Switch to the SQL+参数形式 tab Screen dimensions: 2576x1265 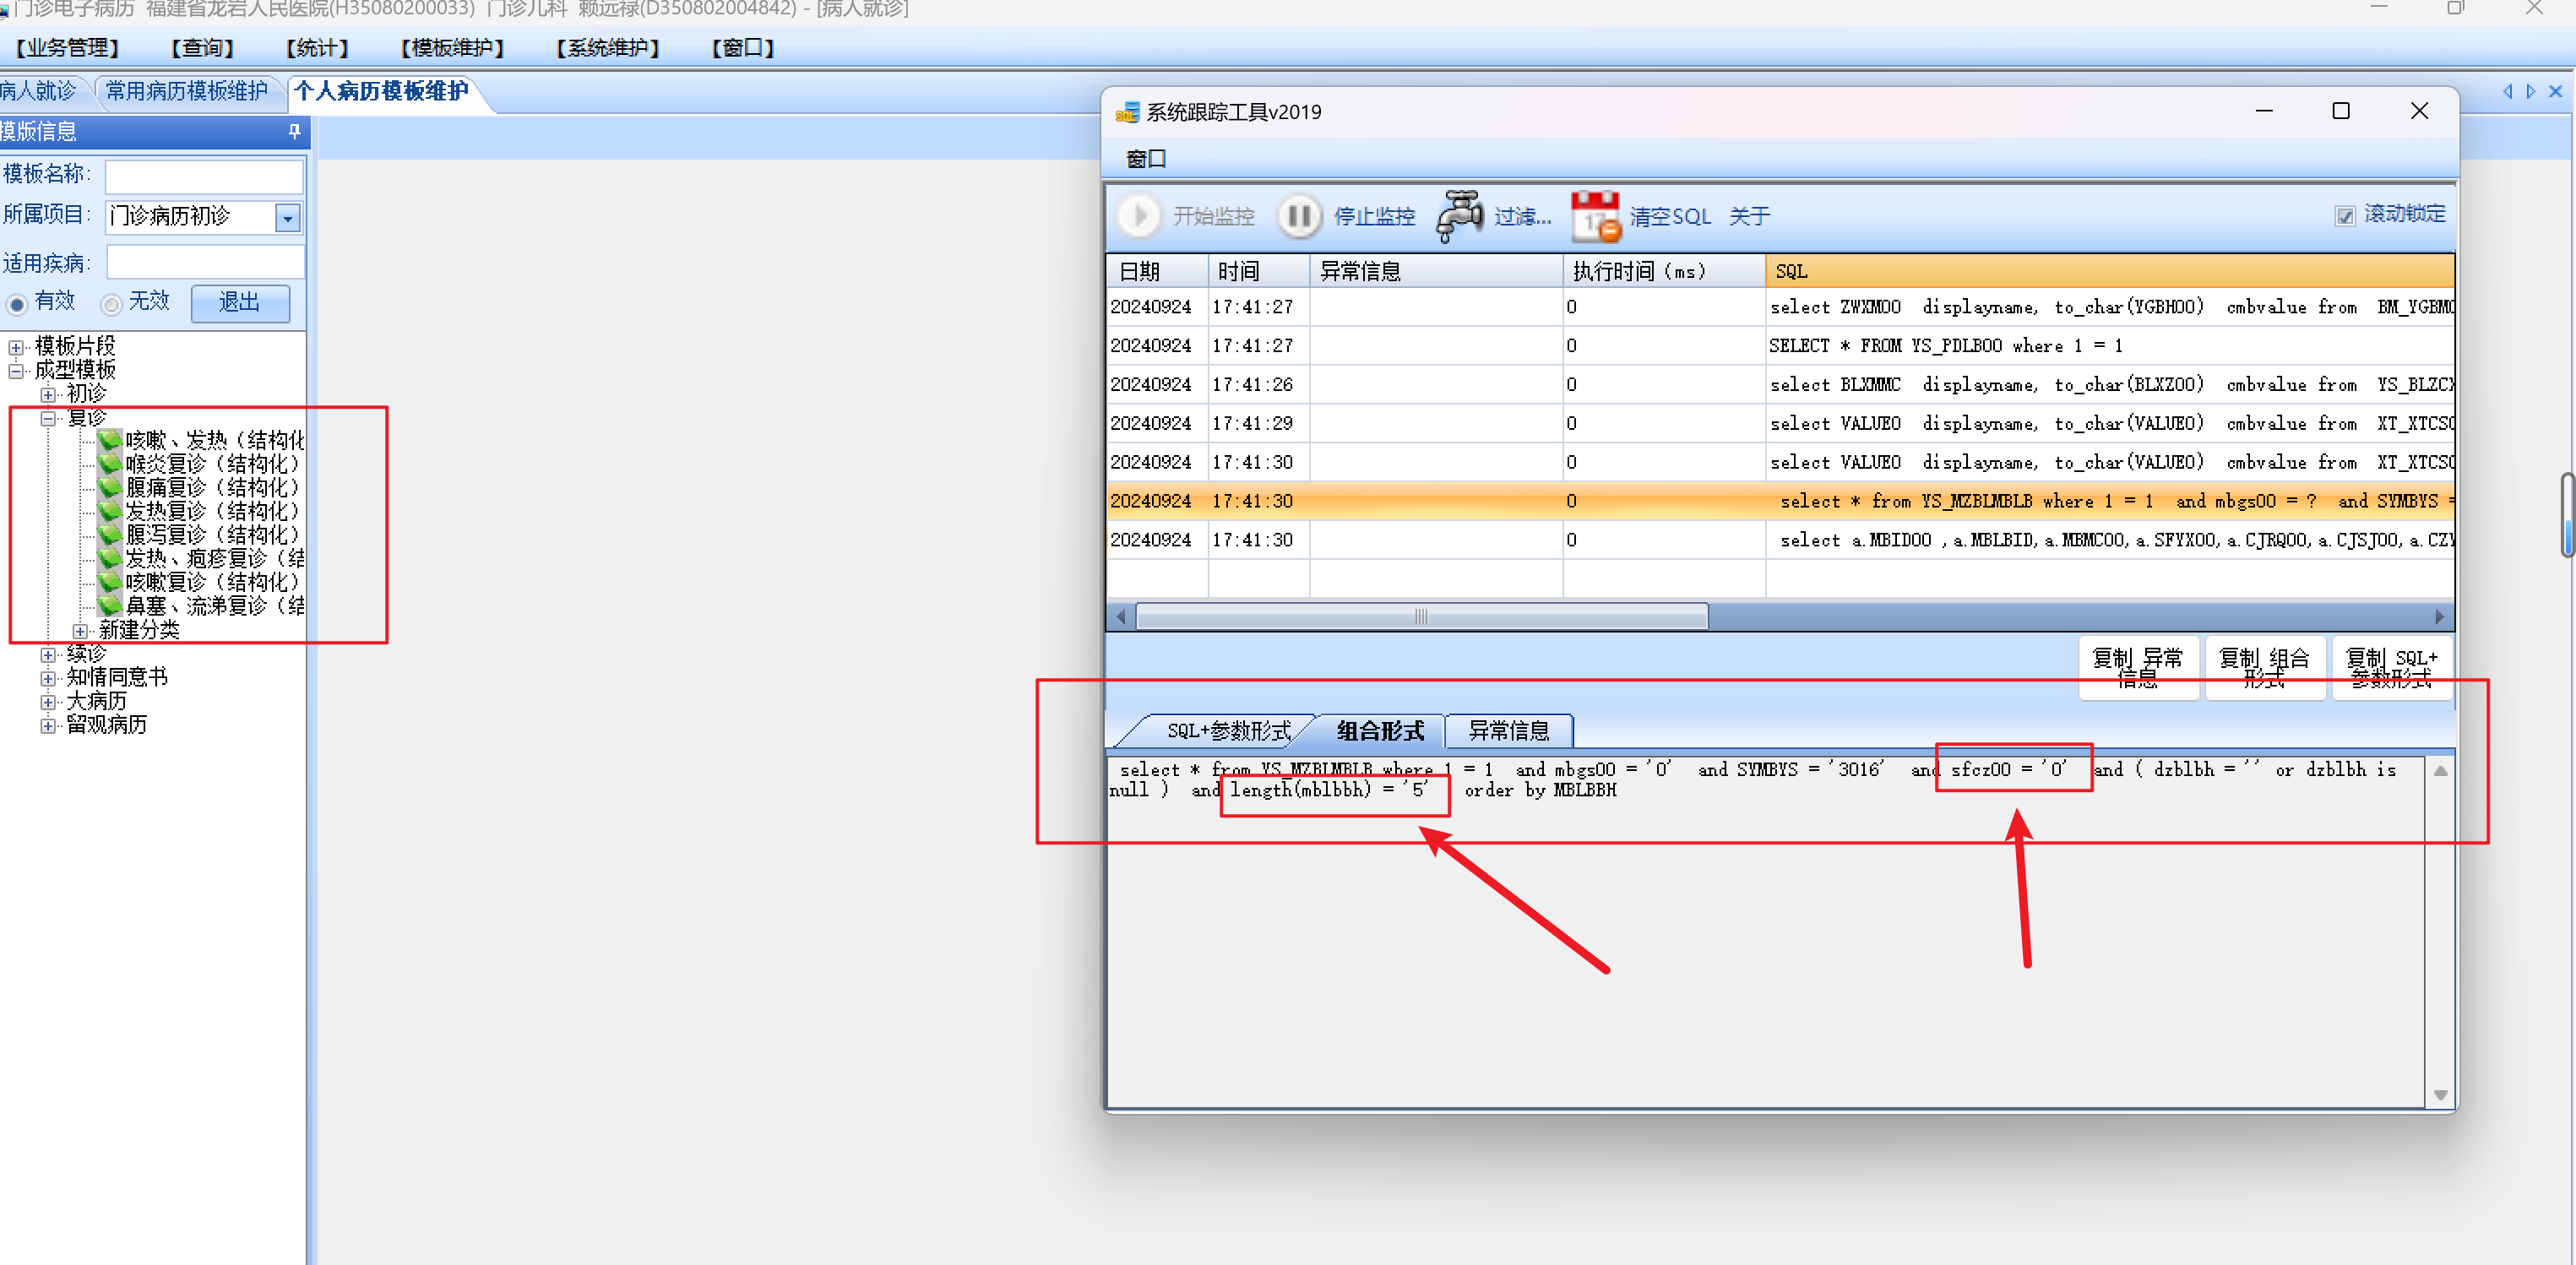point(1228,731)
